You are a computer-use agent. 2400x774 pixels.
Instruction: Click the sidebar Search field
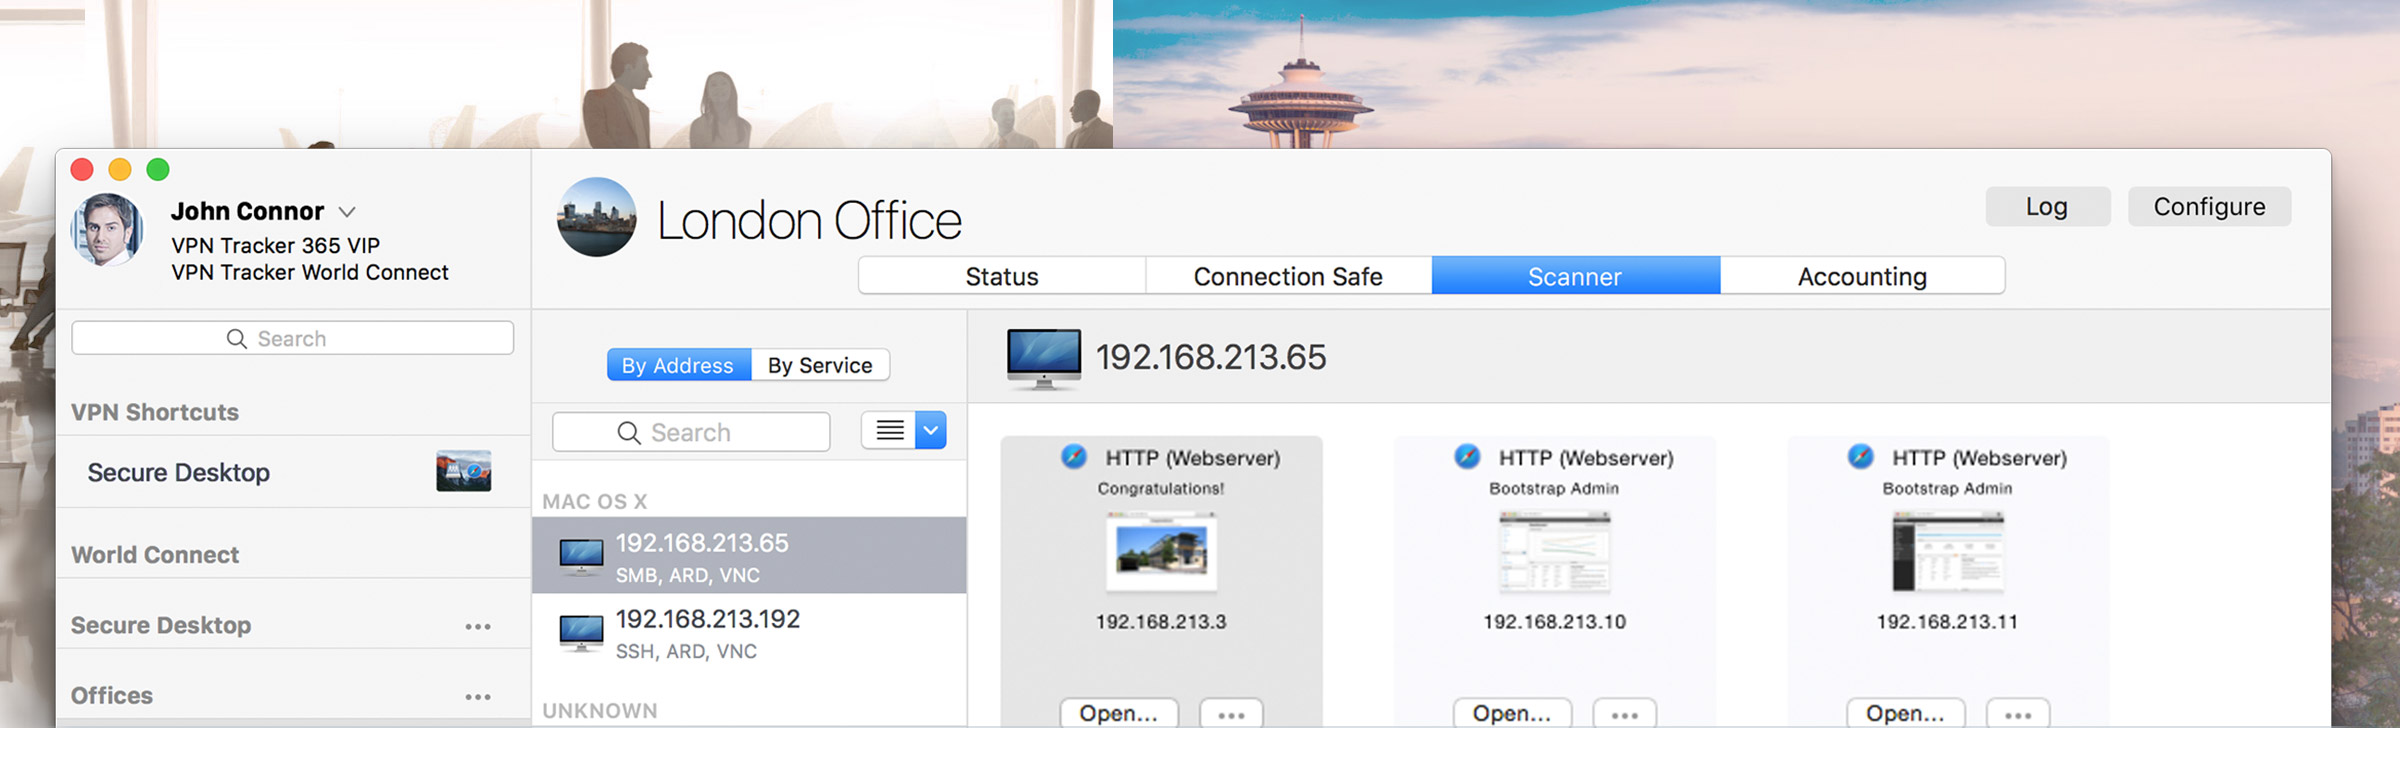pos(292,338)
